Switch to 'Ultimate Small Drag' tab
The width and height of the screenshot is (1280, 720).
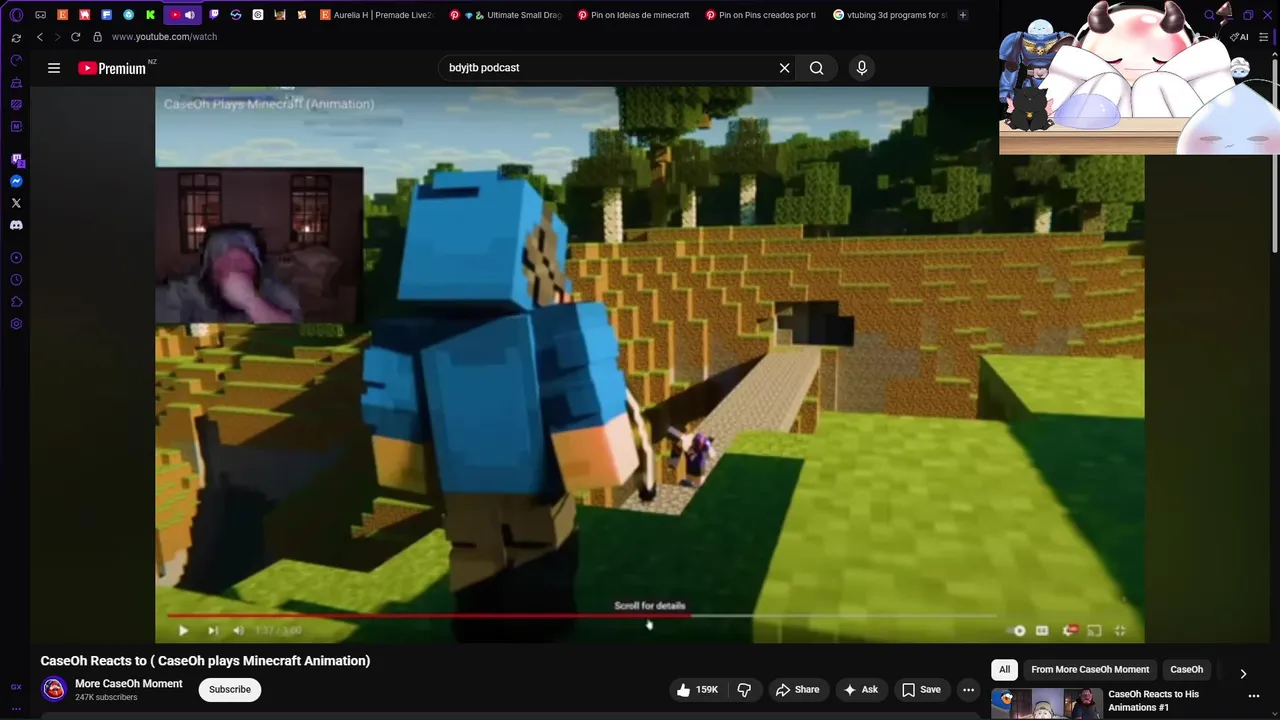[x=506, y=15]
